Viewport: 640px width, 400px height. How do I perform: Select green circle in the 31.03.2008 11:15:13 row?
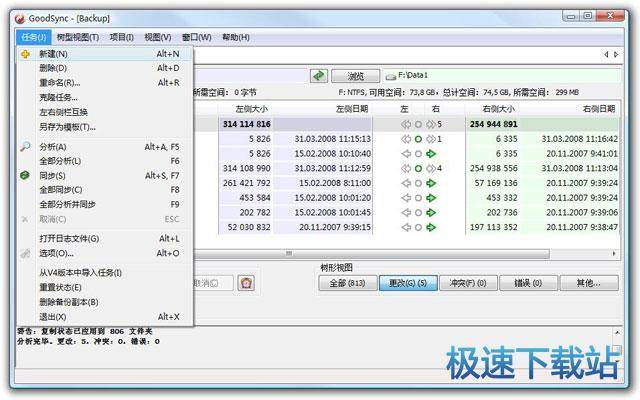418,139
